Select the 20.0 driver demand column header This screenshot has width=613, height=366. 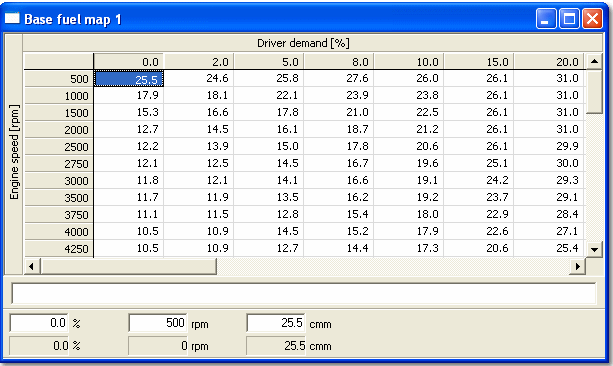pos(548,62)
